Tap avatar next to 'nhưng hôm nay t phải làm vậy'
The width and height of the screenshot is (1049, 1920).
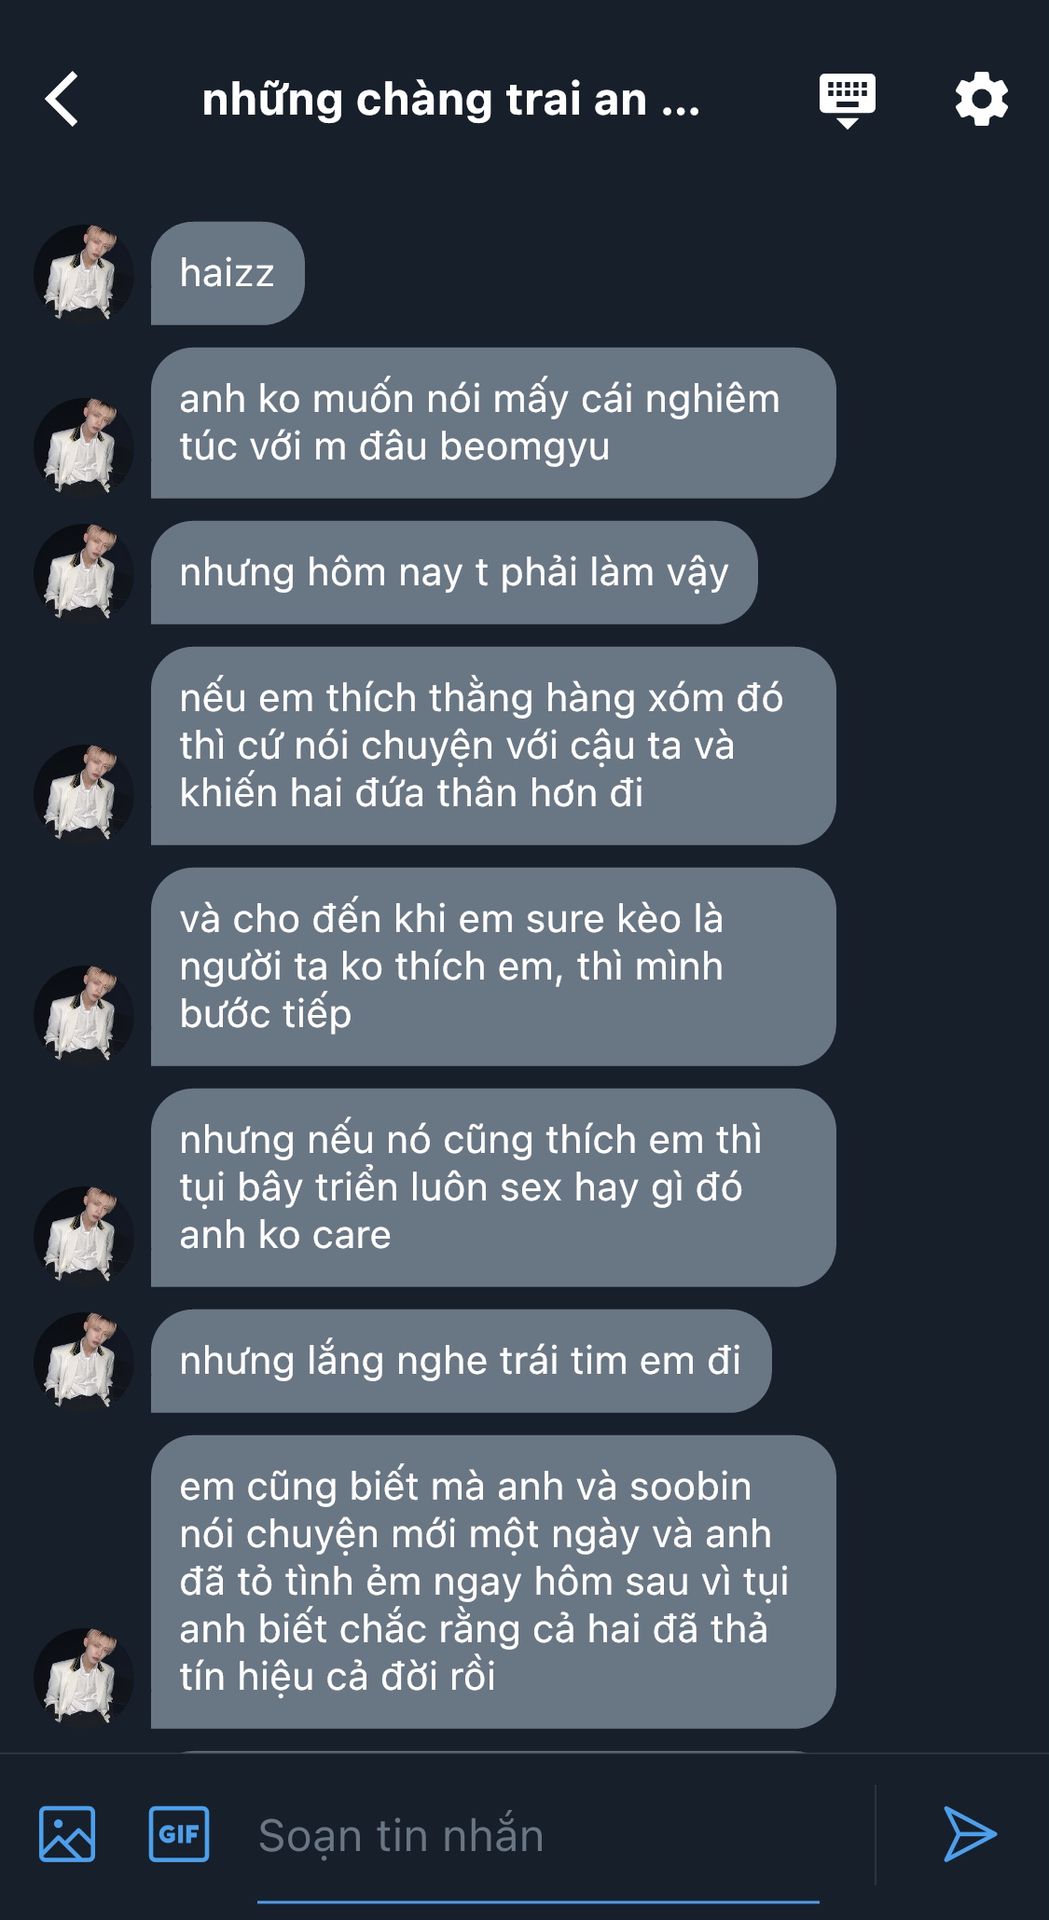84,574
